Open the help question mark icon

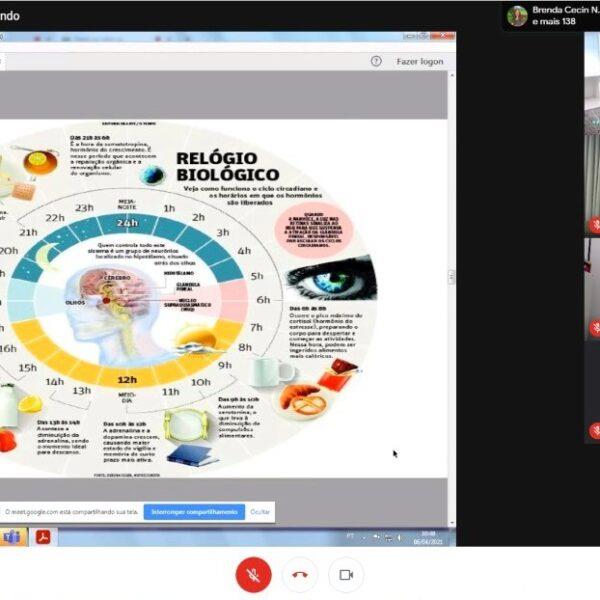click(376, 61)
